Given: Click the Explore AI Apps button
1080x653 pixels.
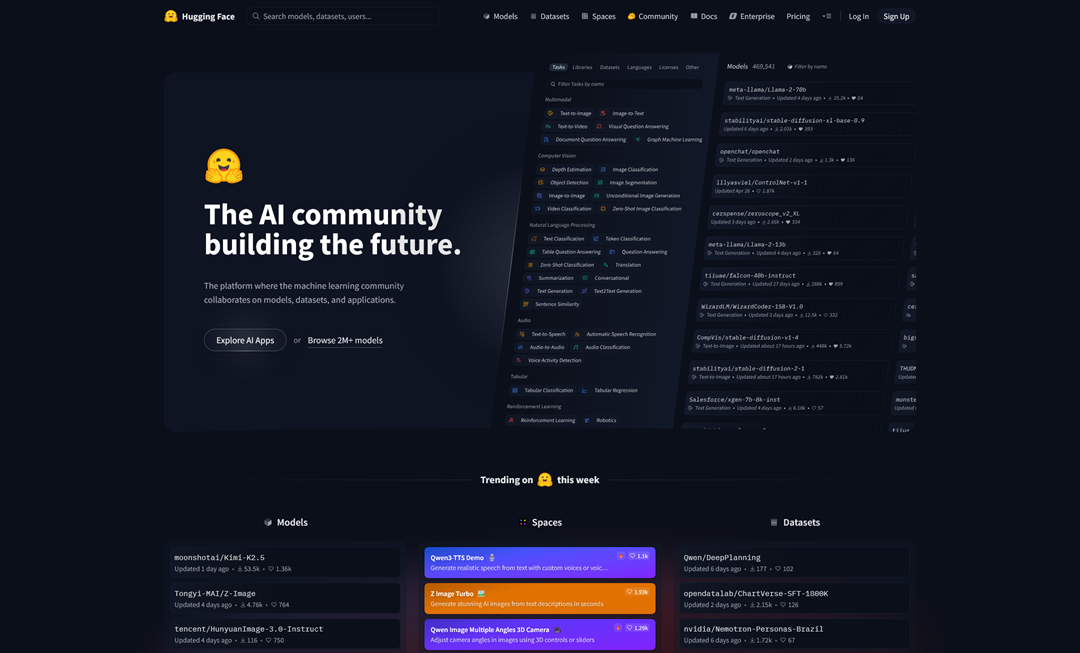Looking at the screenshot, I should 244,340.
